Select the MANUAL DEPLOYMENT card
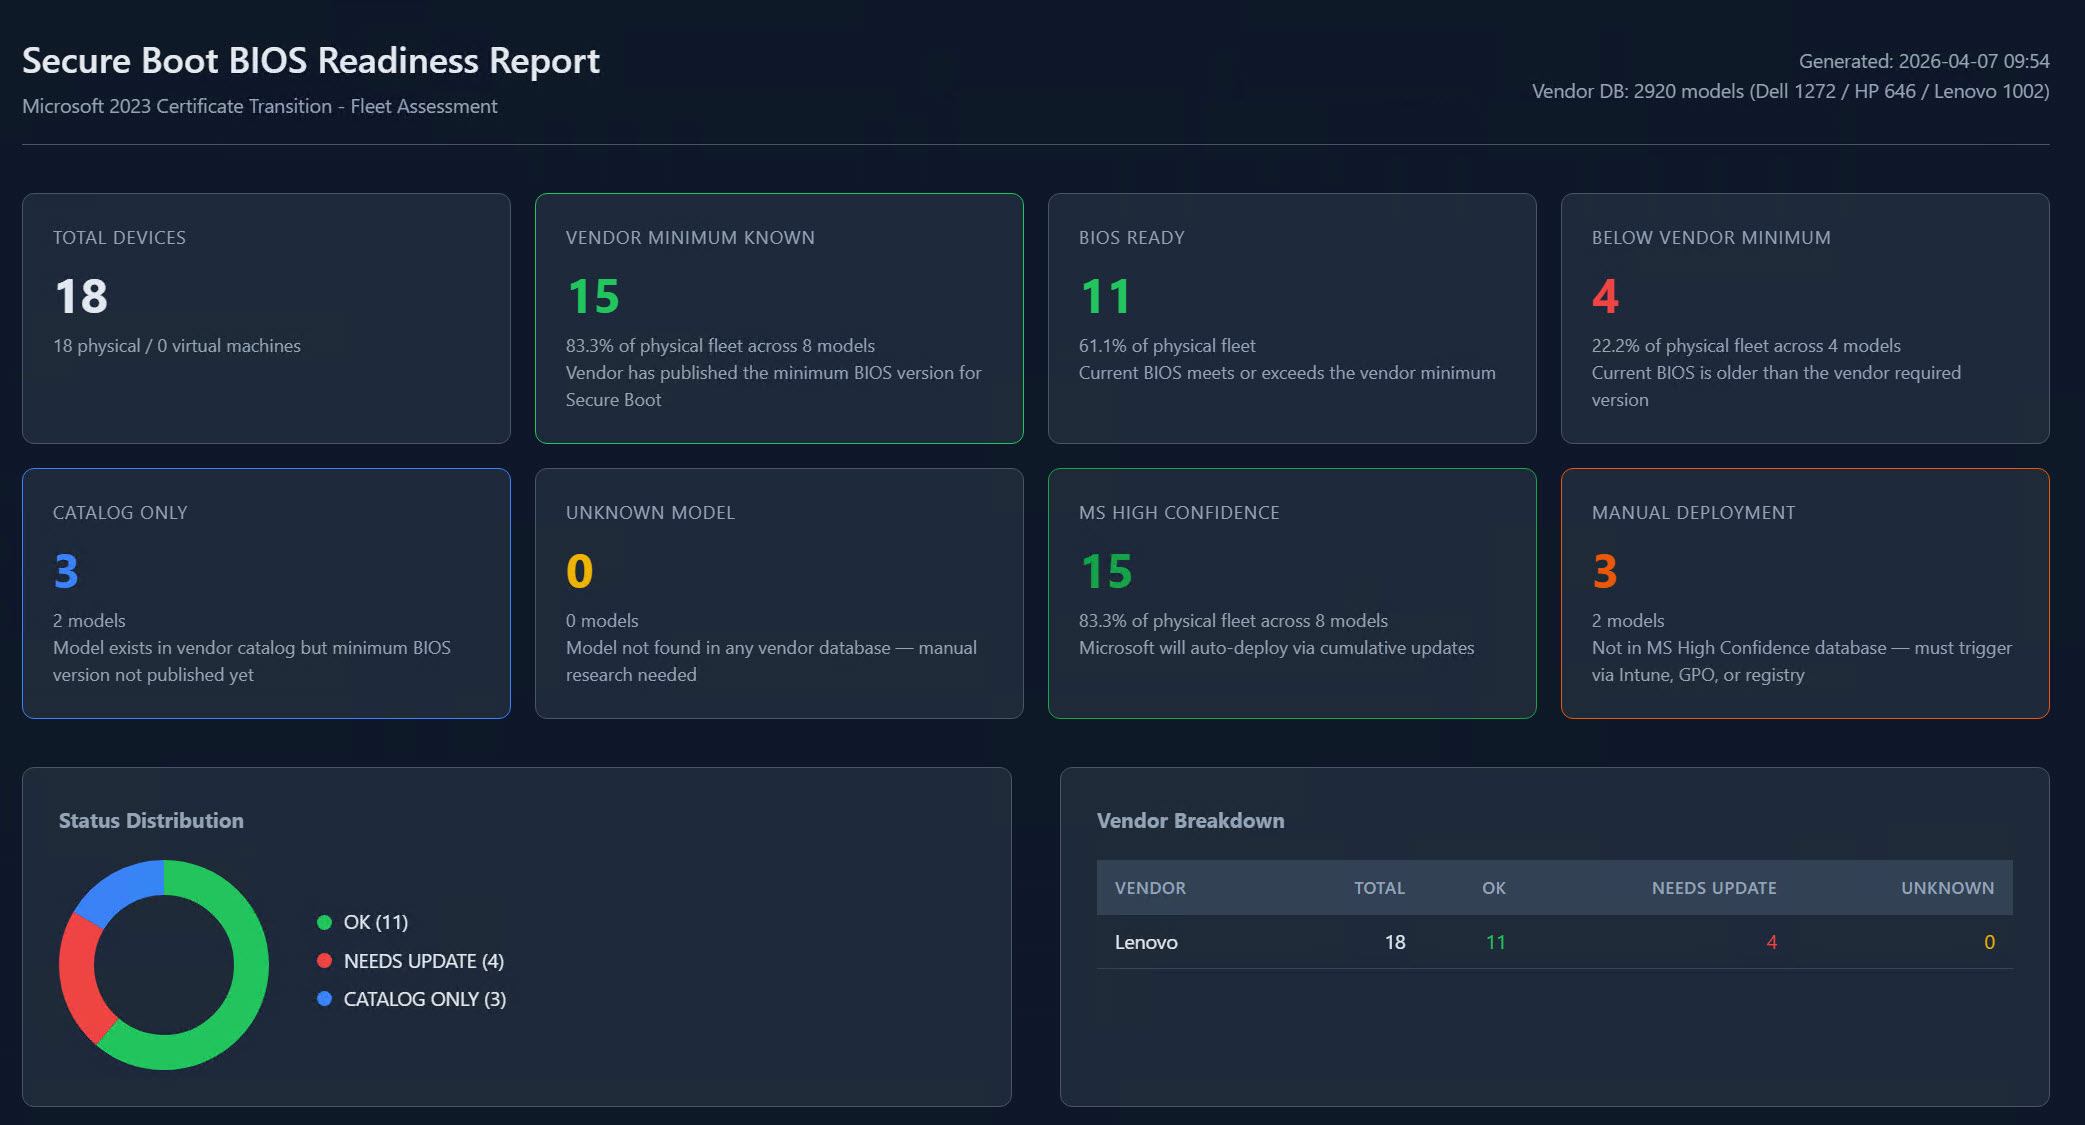 click(1804, 593)
